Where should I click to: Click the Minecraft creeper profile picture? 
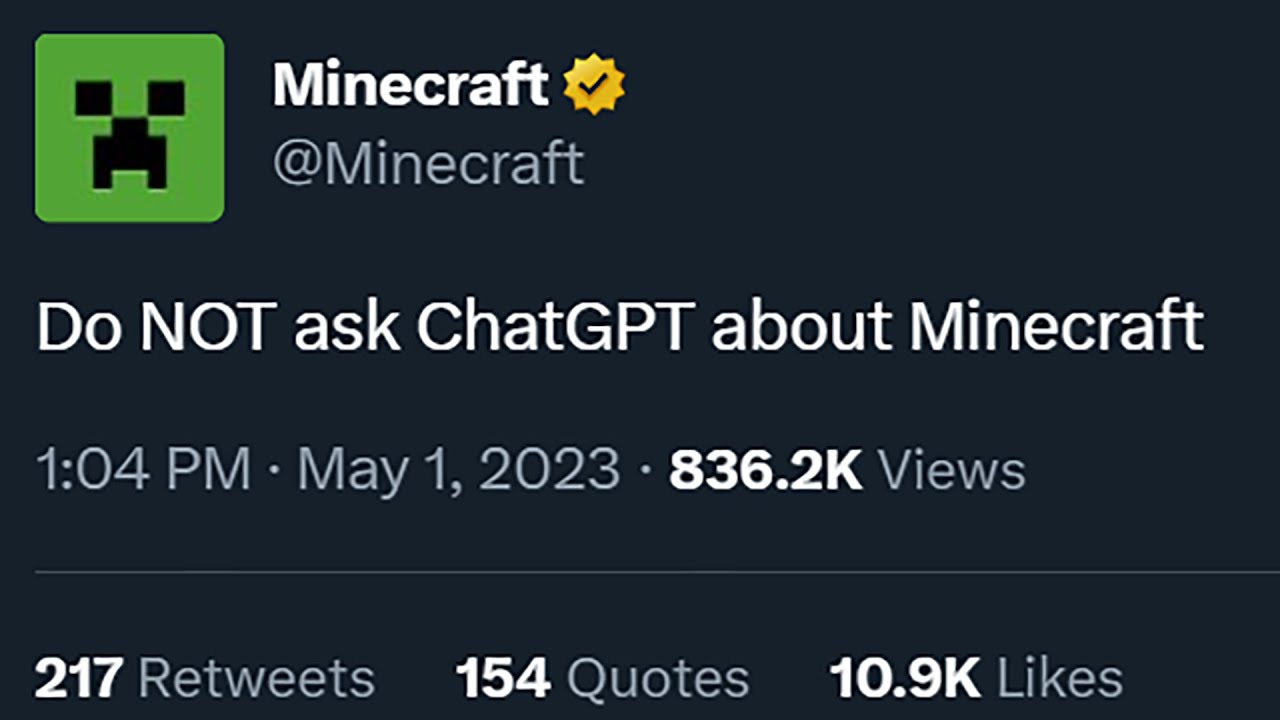129,126
